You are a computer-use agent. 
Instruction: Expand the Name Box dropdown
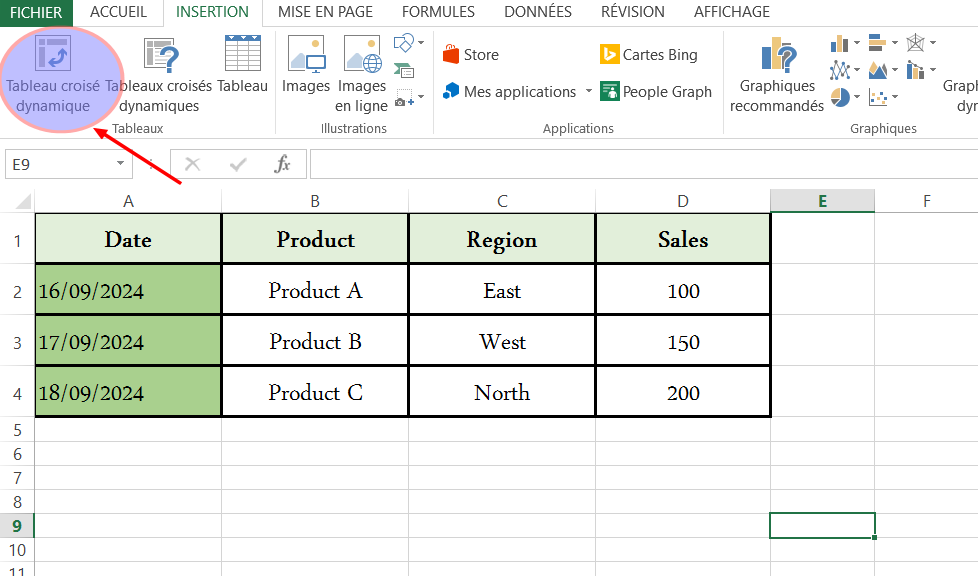(120, 164)
